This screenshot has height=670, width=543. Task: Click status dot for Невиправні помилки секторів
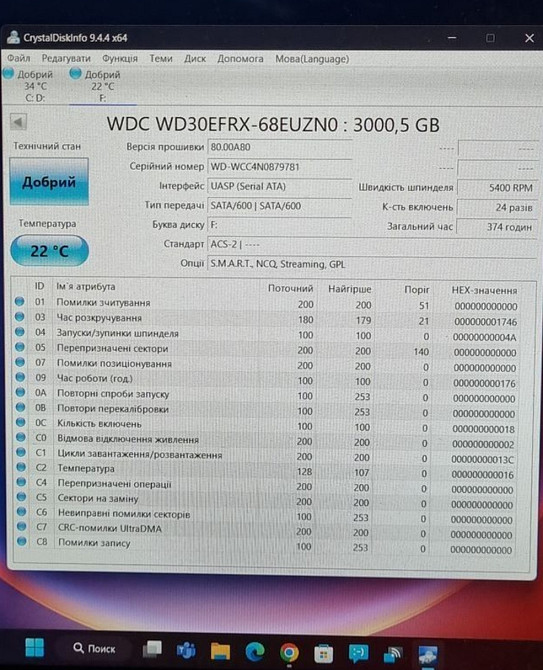[x=21, y=512]
